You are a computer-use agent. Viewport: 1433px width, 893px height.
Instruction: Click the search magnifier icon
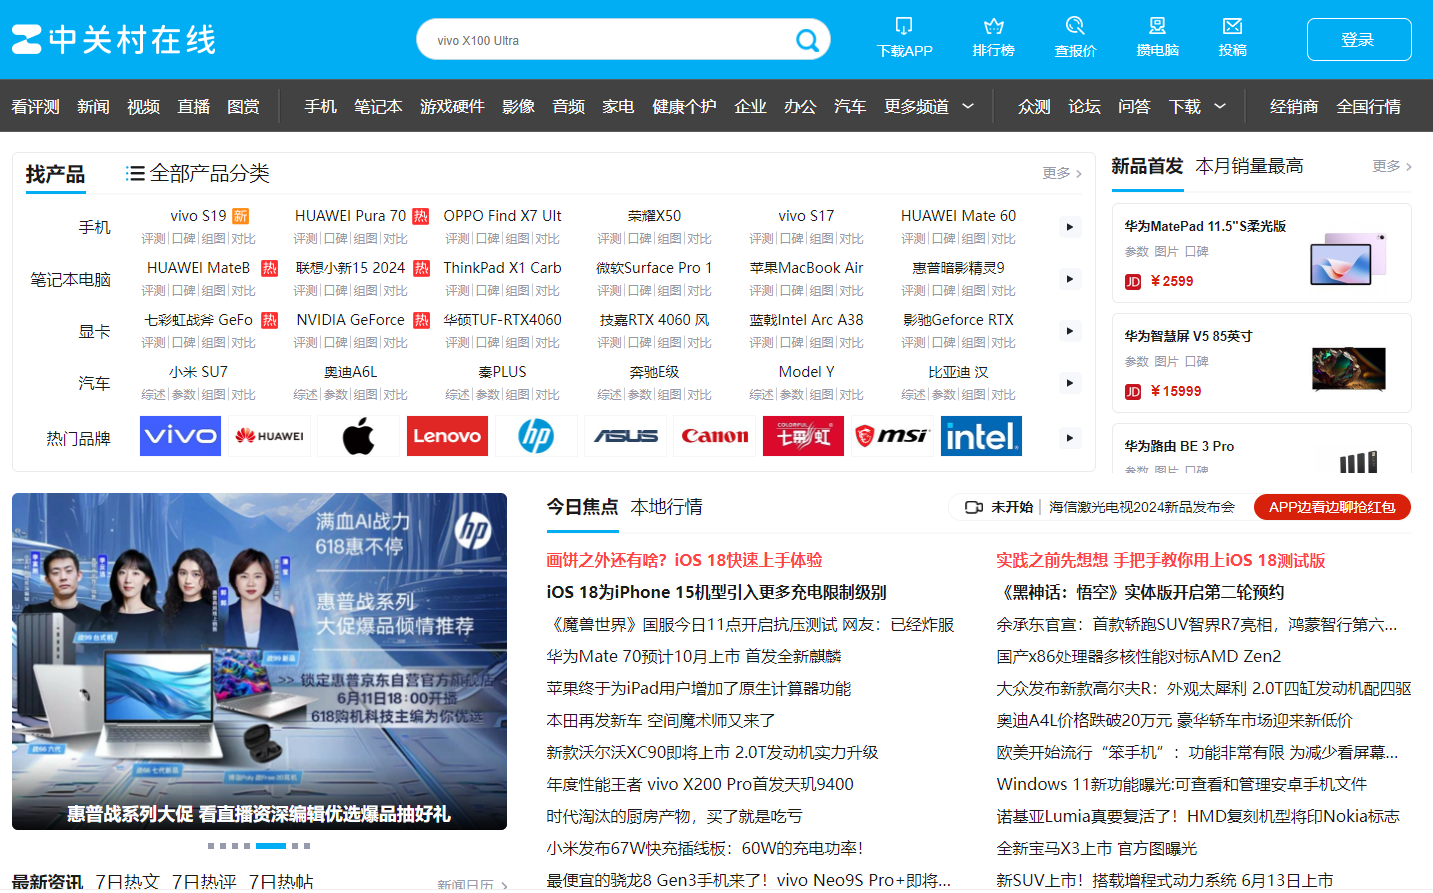807,40
